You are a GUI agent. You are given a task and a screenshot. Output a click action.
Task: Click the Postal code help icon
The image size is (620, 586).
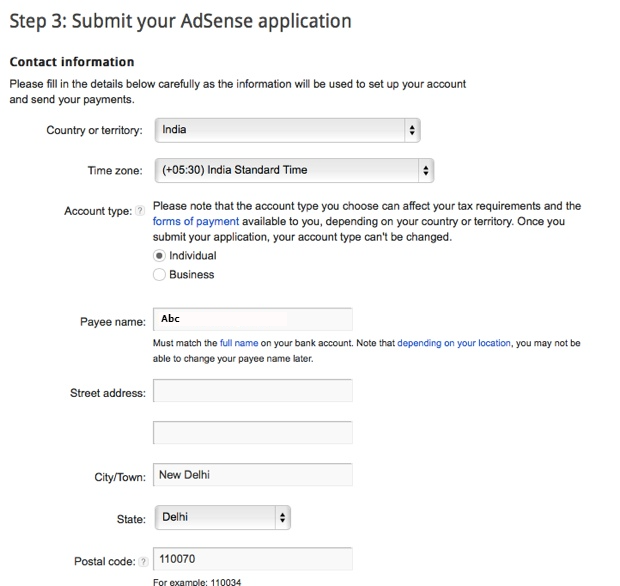144,561
